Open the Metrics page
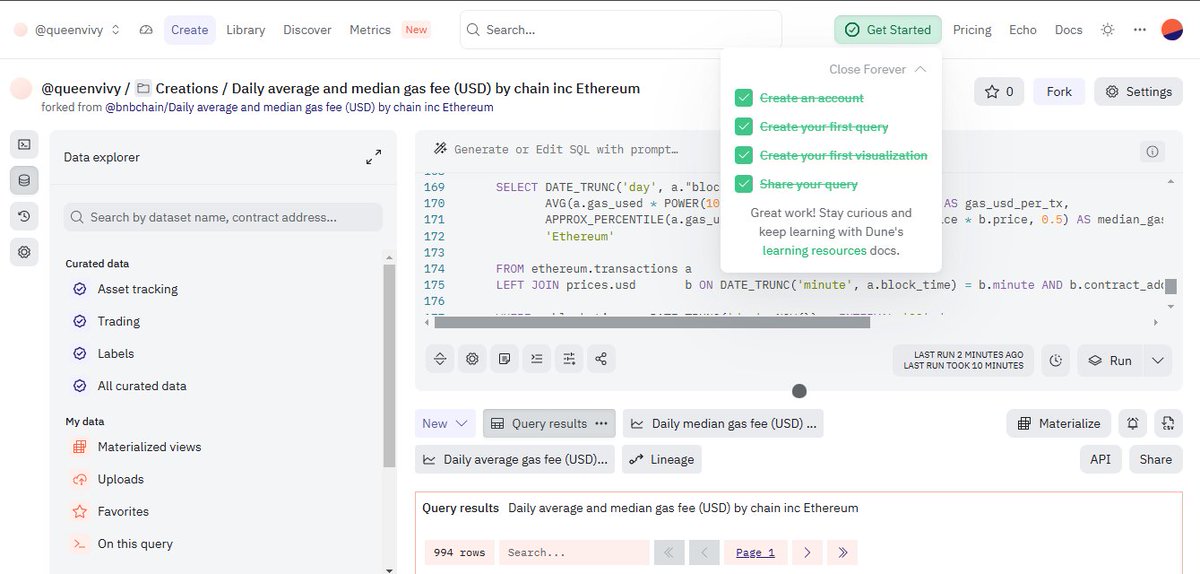The image size is (1200, 574). point(370,30)
